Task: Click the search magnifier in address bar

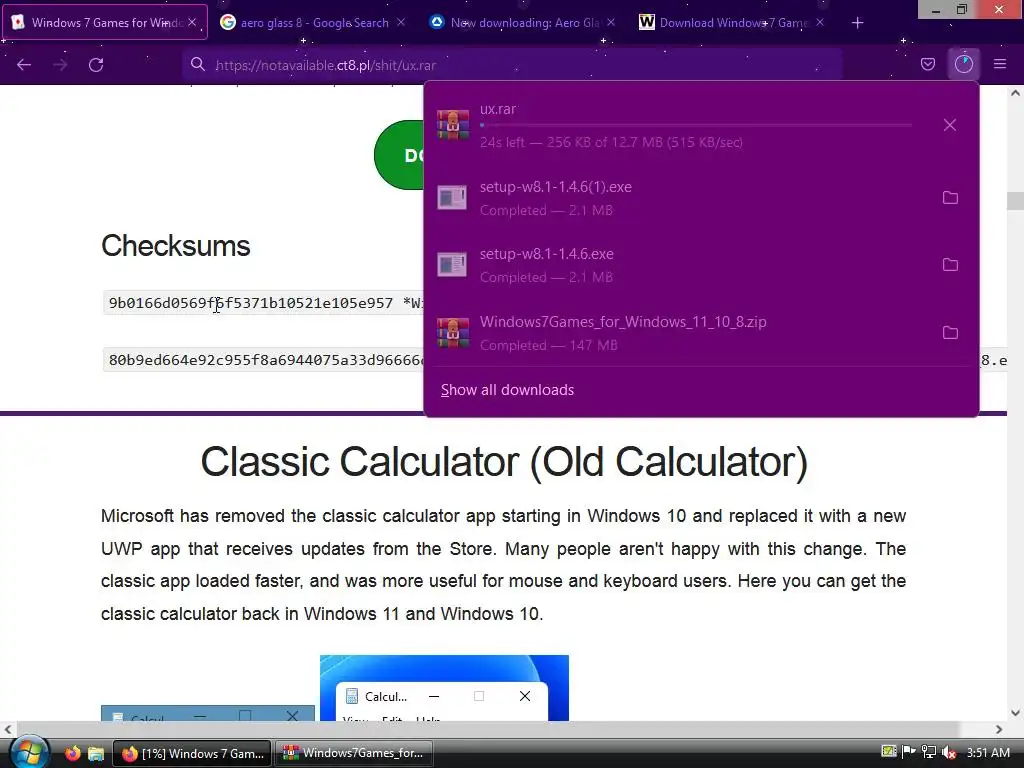Action: coord(197,65)
